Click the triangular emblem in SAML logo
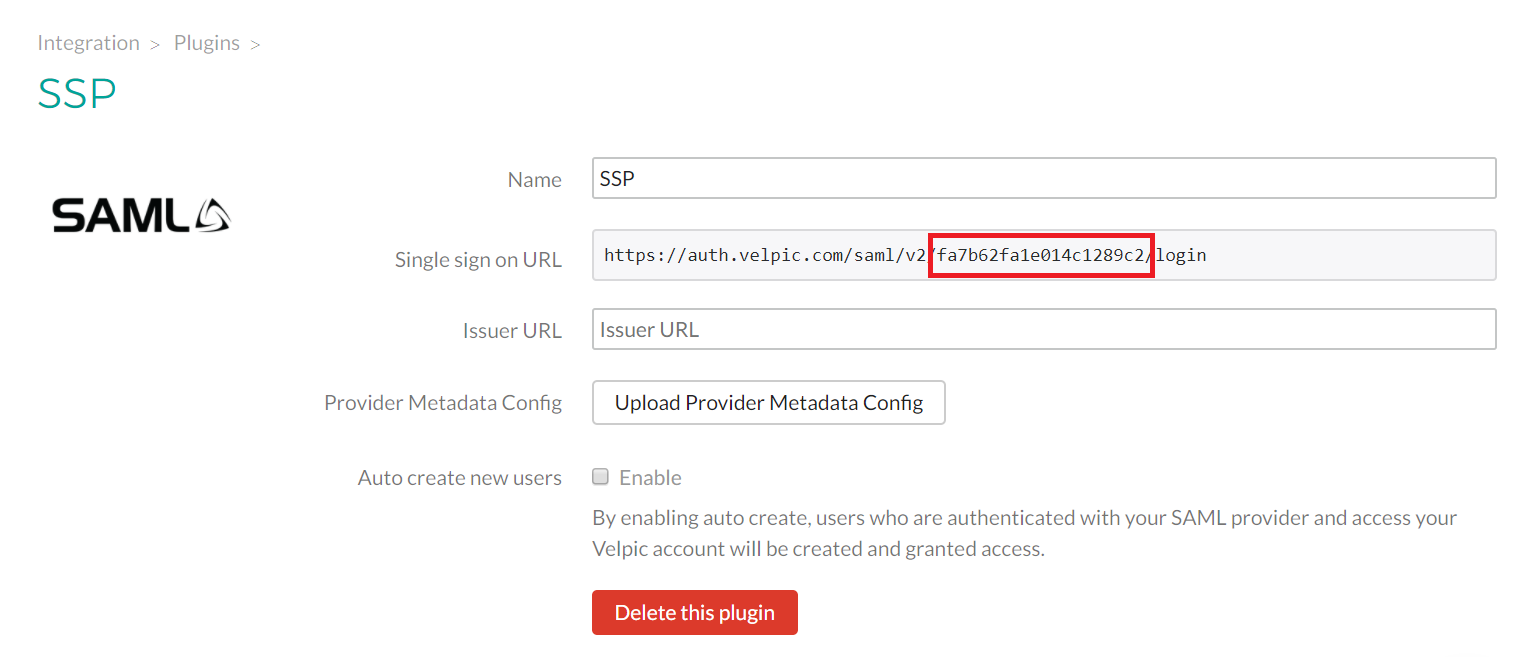 point(211,214)
